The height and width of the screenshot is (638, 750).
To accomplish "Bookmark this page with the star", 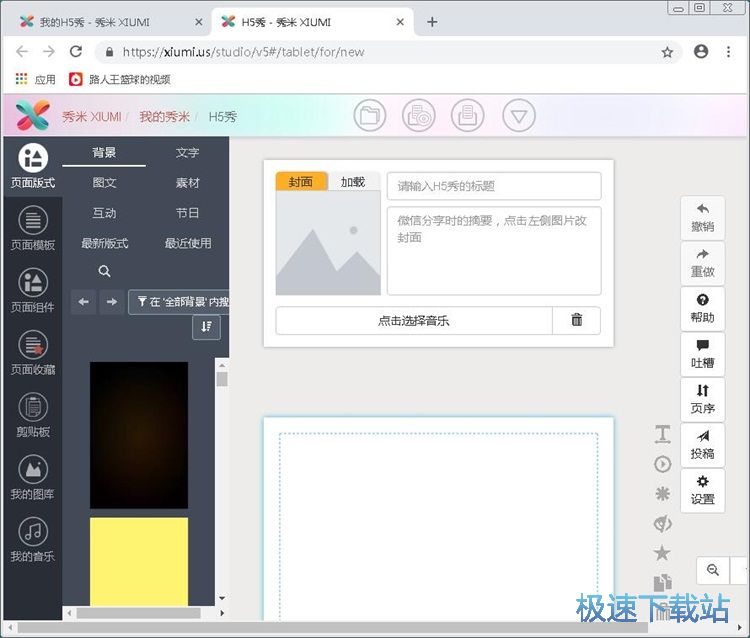I will coord(667,52).
